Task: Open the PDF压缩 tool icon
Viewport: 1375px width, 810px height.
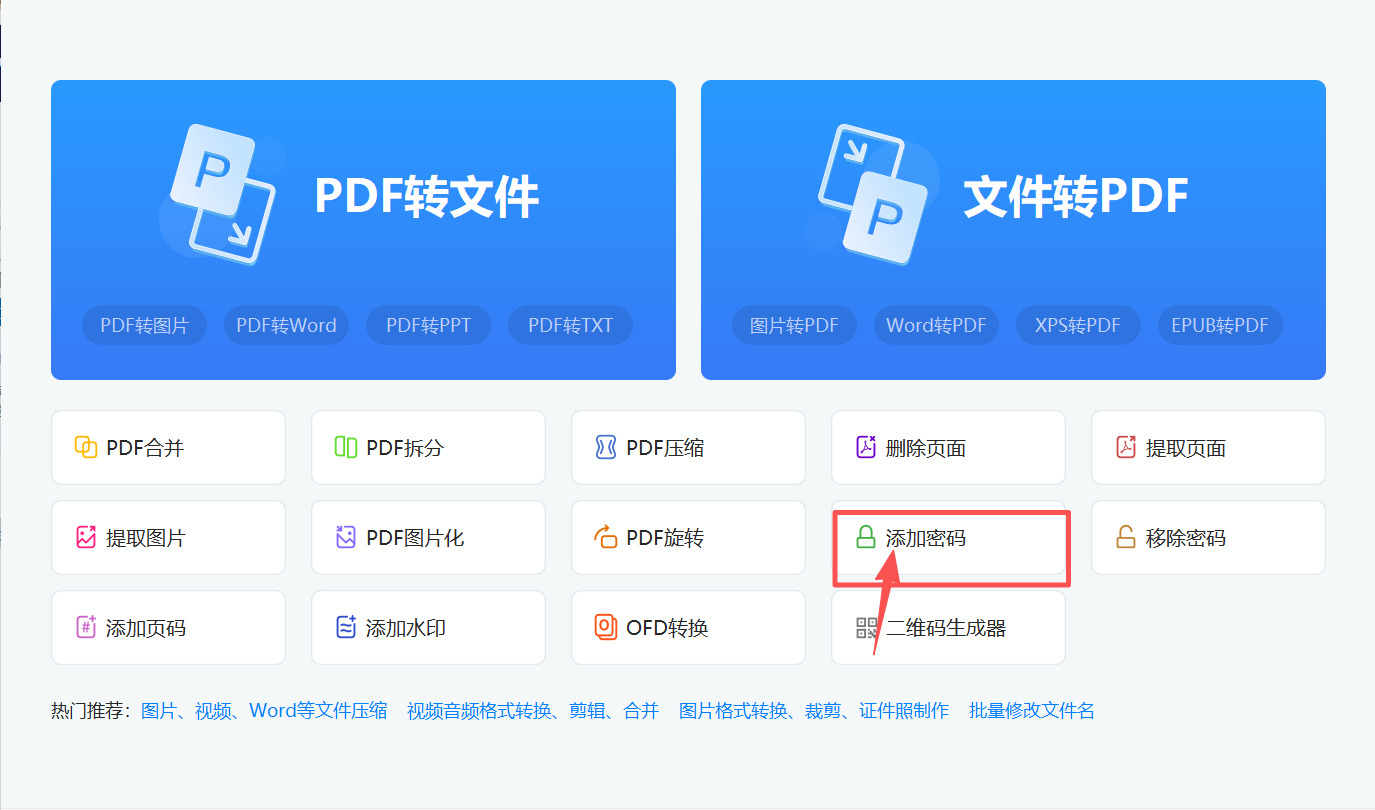Action: tap(607, 447)
